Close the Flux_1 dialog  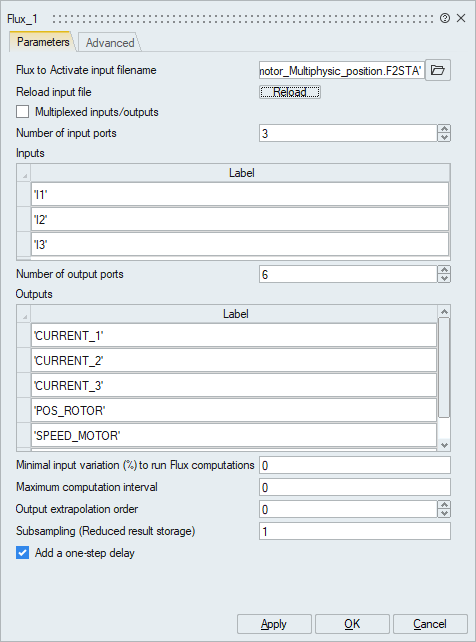pos(461,18)
